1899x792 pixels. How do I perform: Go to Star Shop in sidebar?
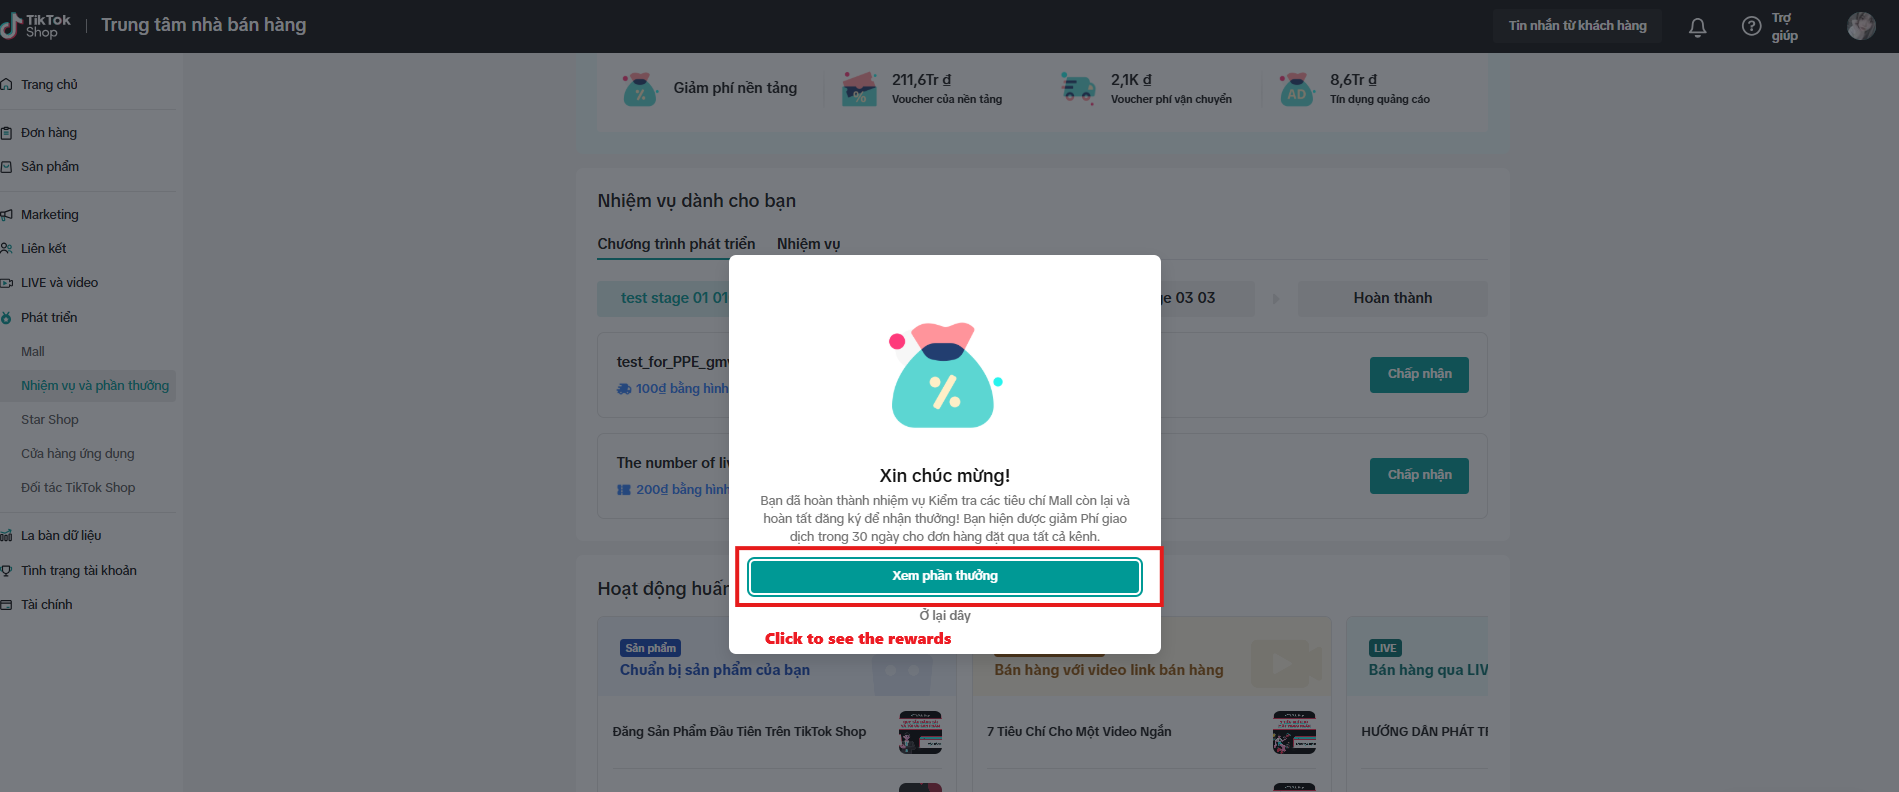point(50,419)
